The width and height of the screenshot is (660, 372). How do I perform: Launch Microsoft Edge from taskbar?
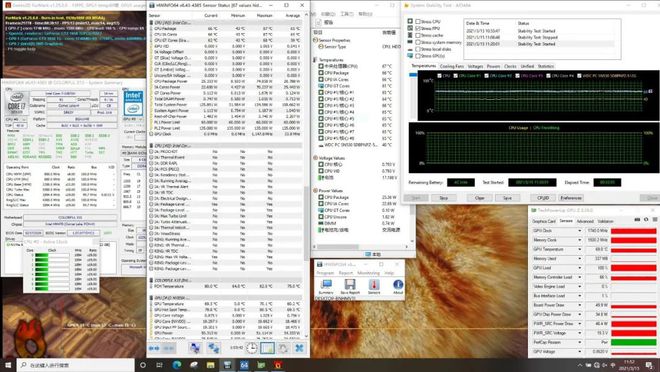(177, 365)
